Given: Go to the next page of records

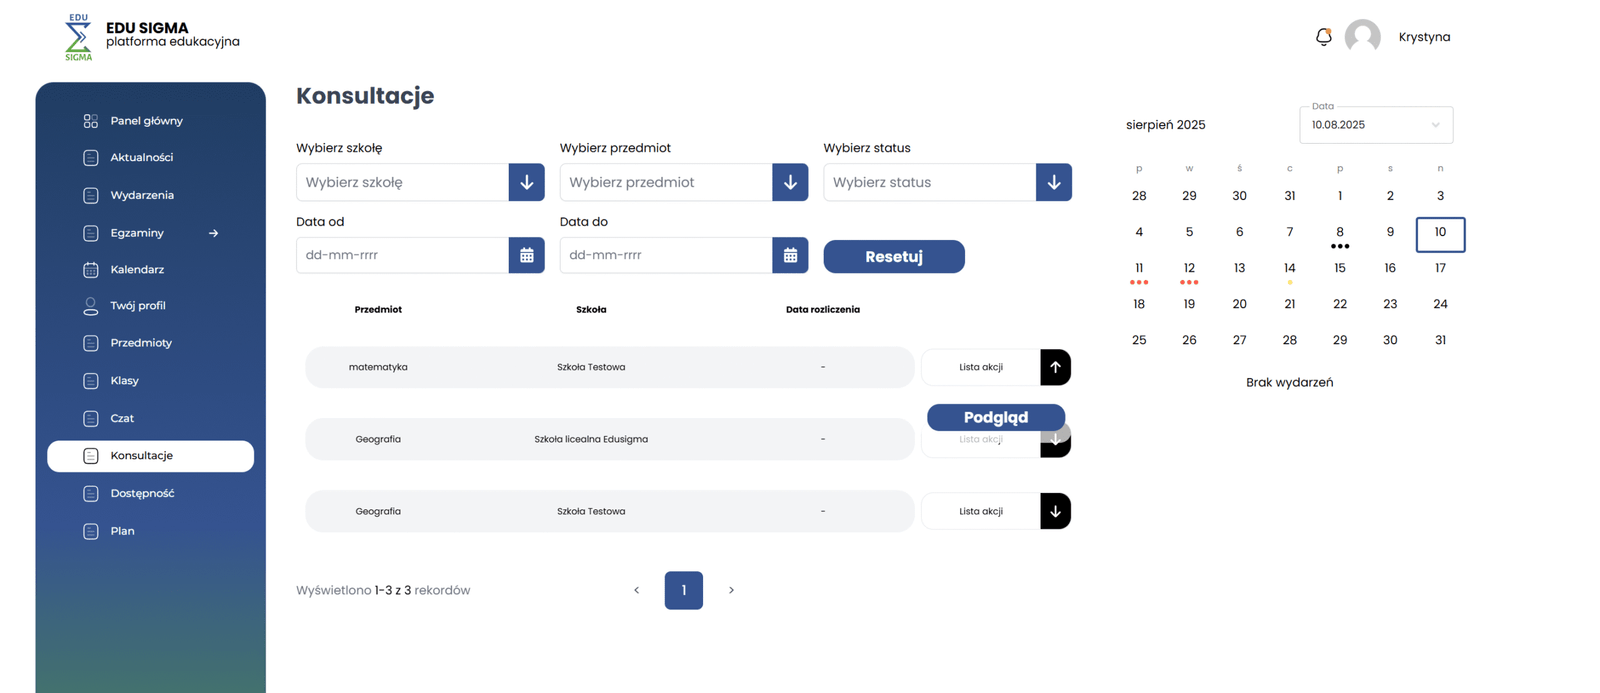Looking at the screenshot, I should tap(731, 590).
